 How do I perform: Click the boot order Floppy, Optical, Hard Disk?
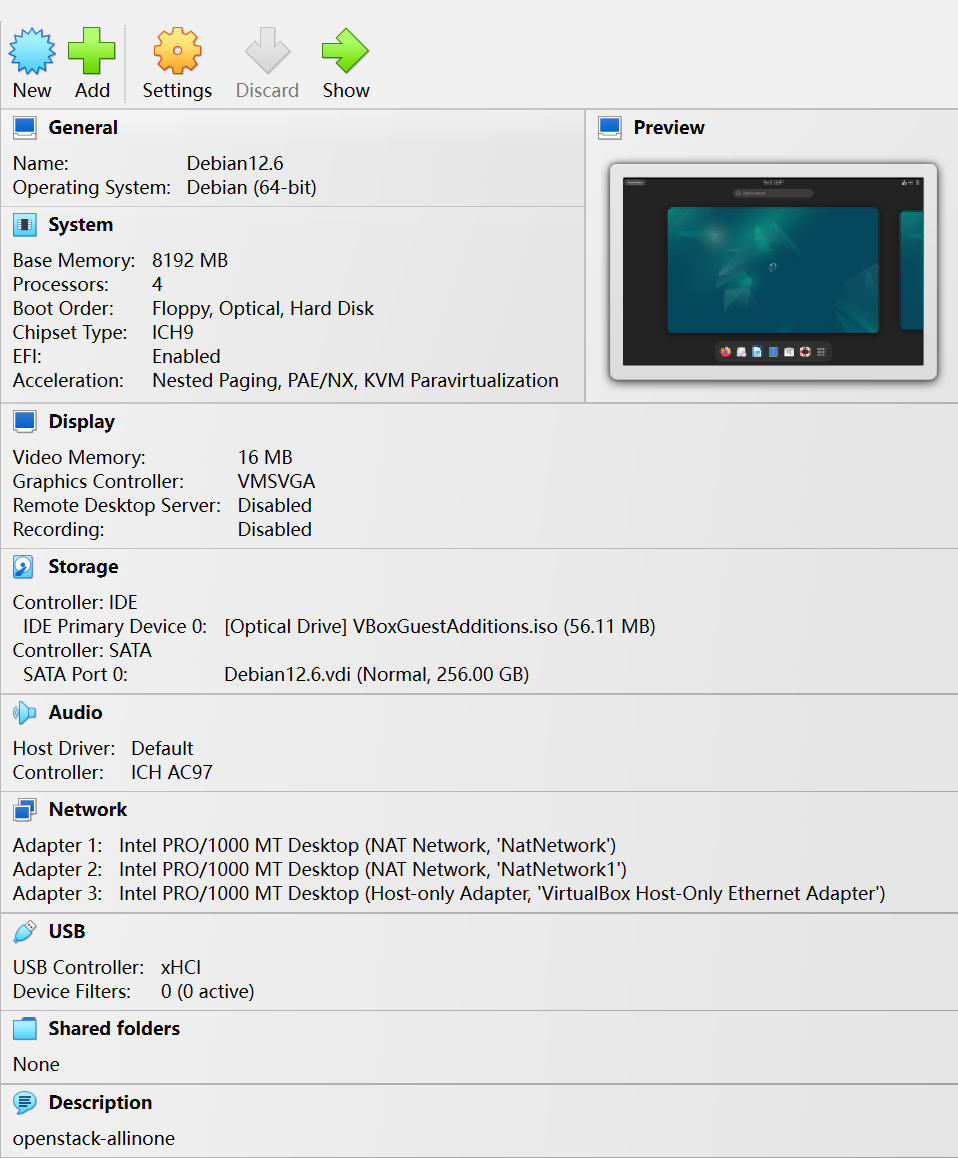coord(263,309)
